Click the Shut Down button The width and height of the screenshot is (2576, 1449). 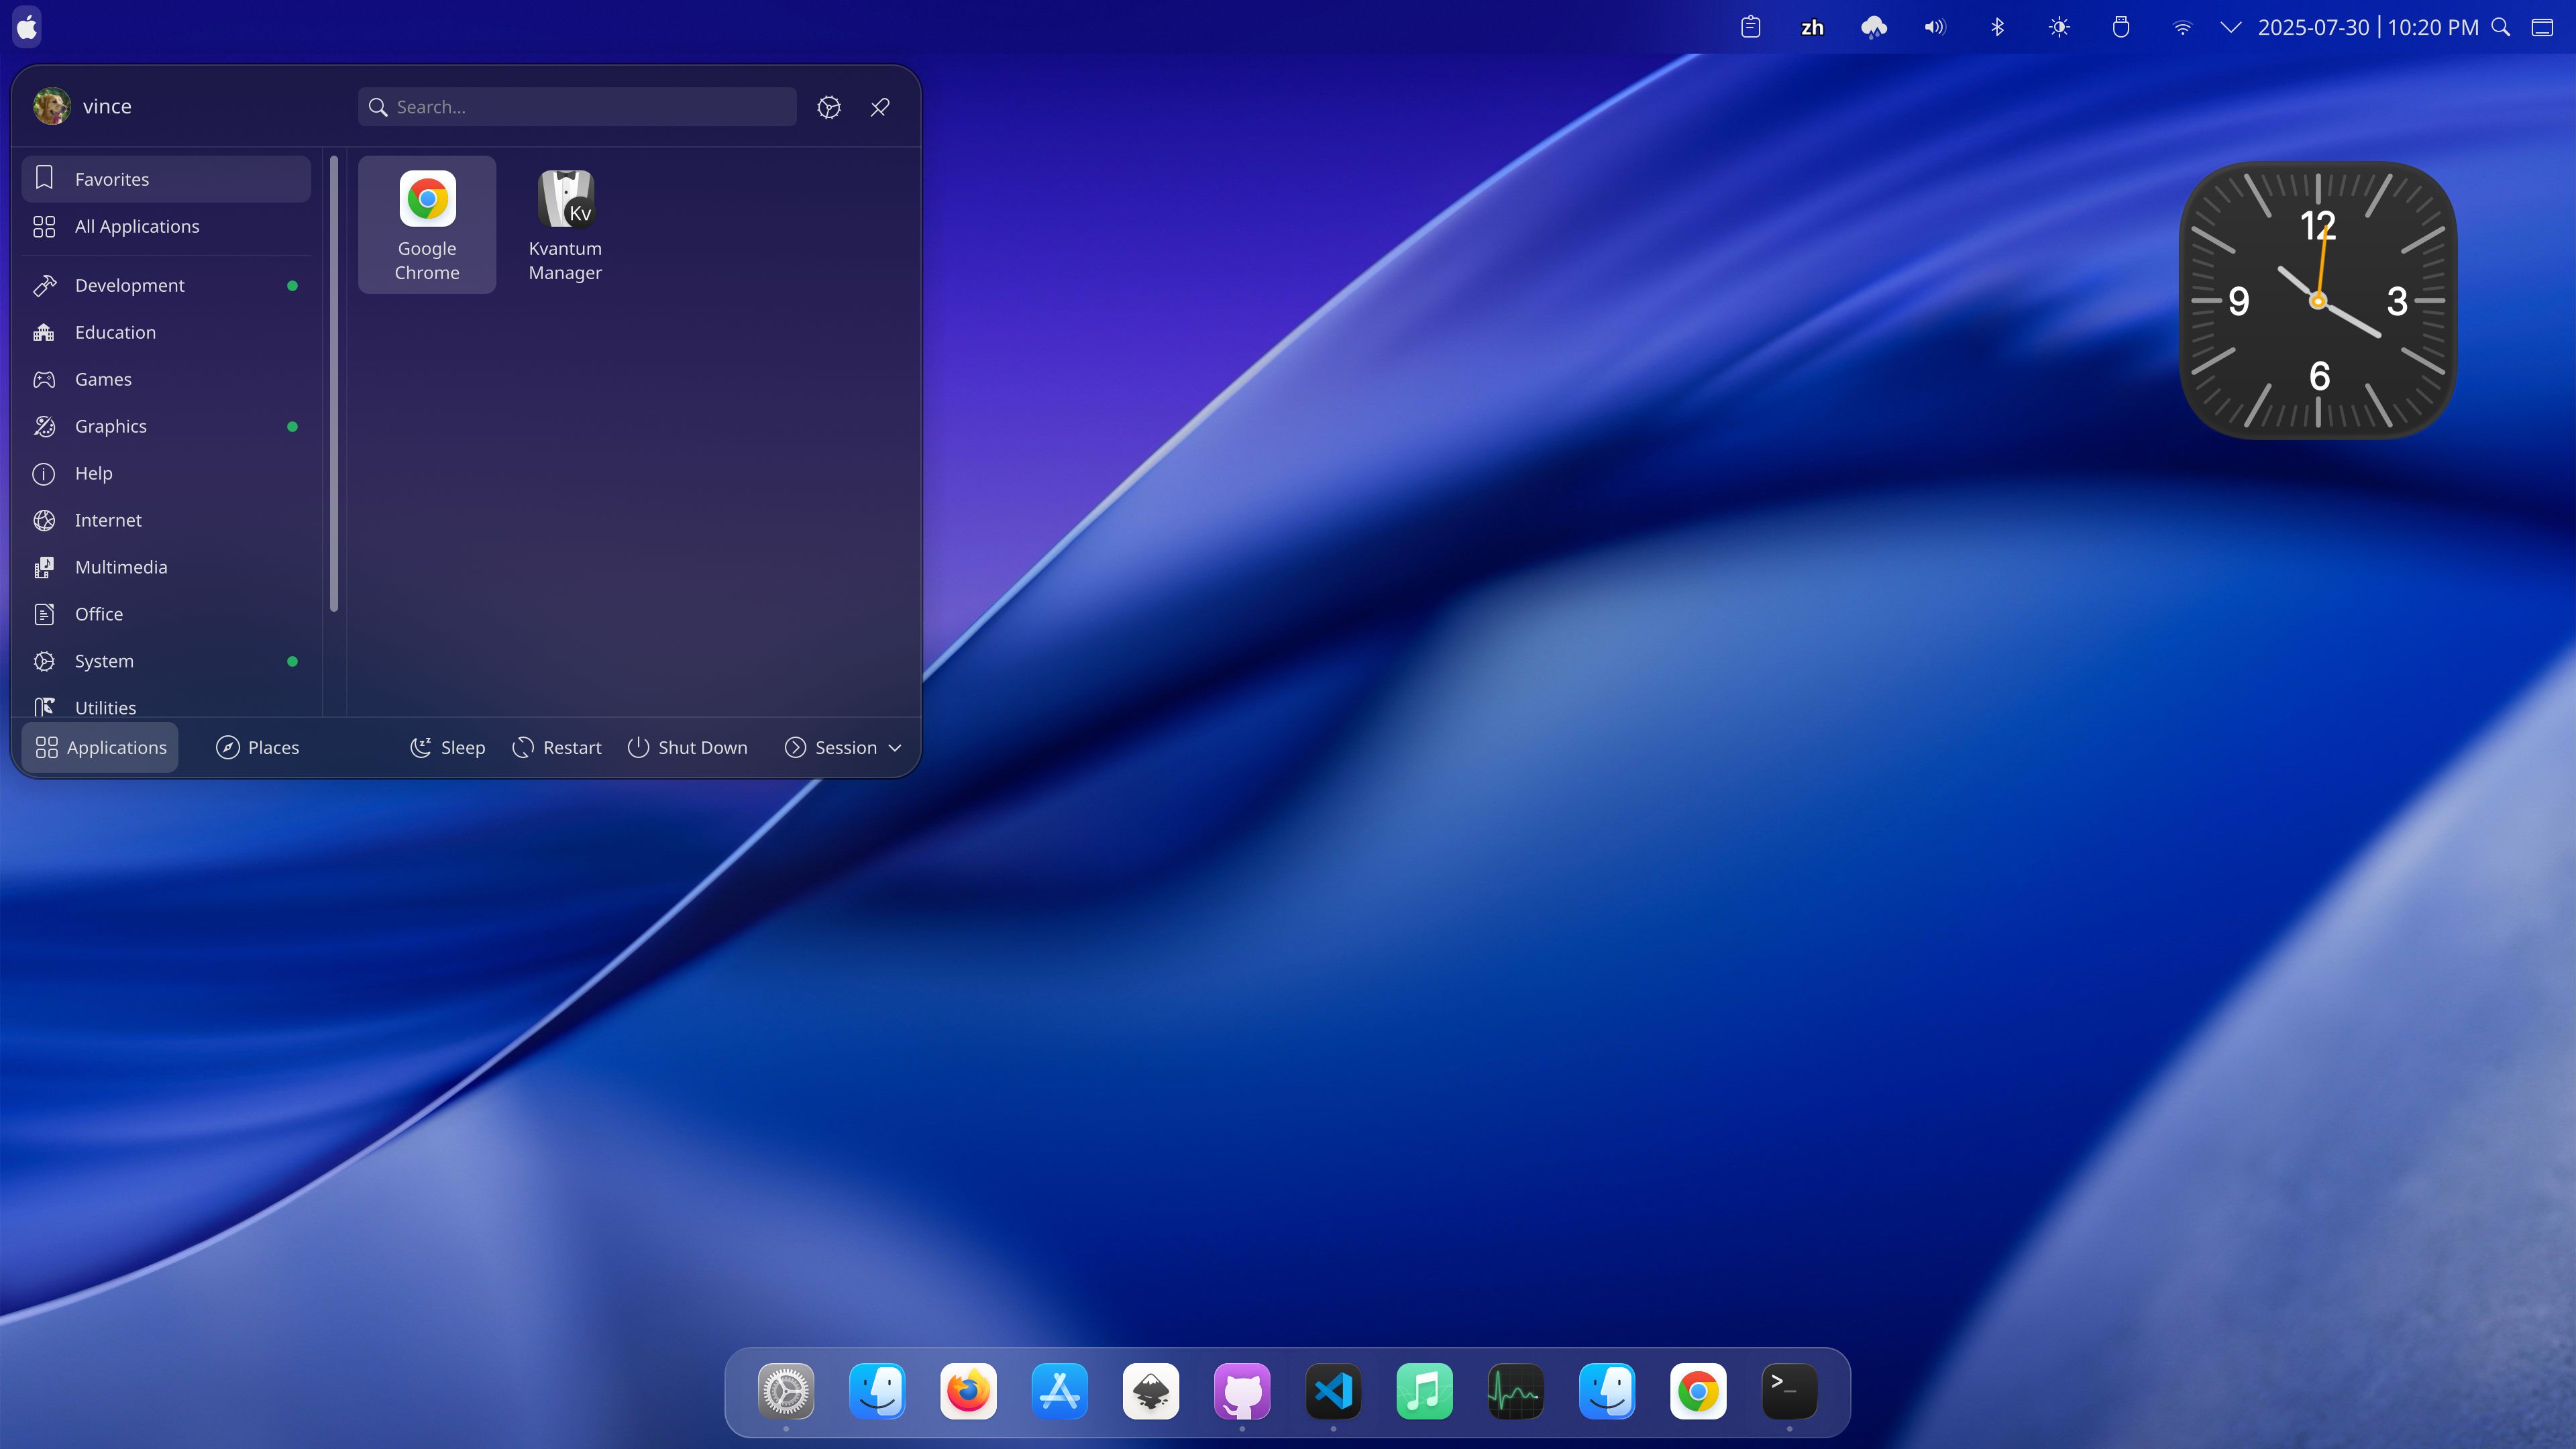tap(687, 747)
